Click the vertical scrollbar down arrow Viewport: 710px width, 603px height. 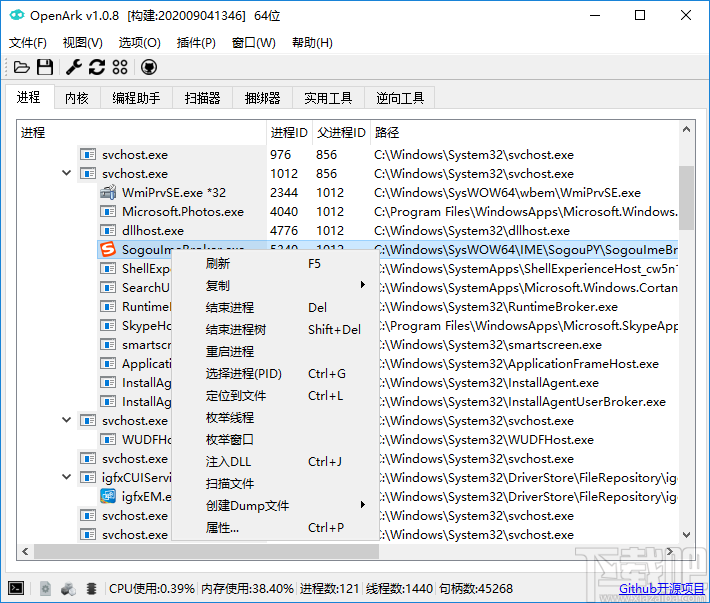(686, 535)
